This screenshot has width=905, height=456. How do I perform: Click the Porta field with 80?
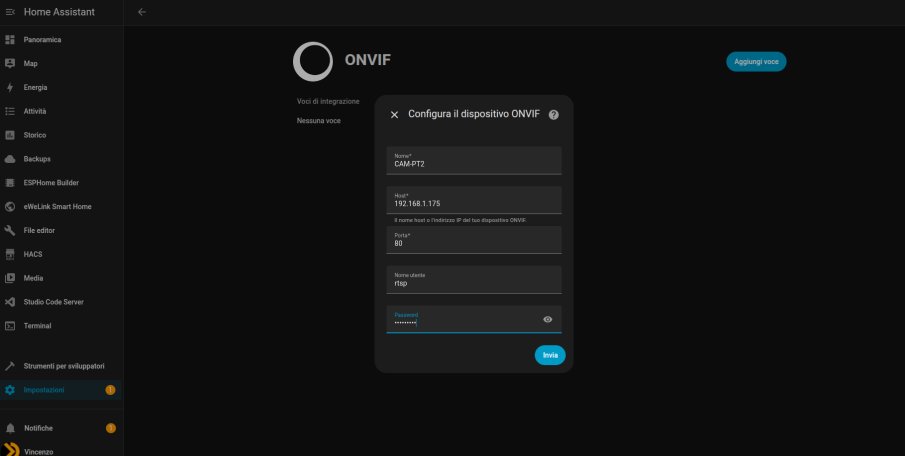(474, 240)
